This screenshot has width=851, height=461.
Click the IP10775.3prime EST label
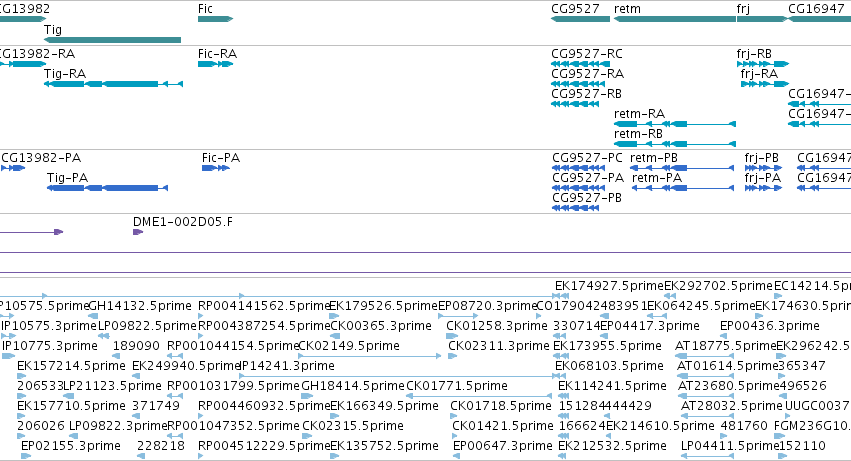click(50, 346)
